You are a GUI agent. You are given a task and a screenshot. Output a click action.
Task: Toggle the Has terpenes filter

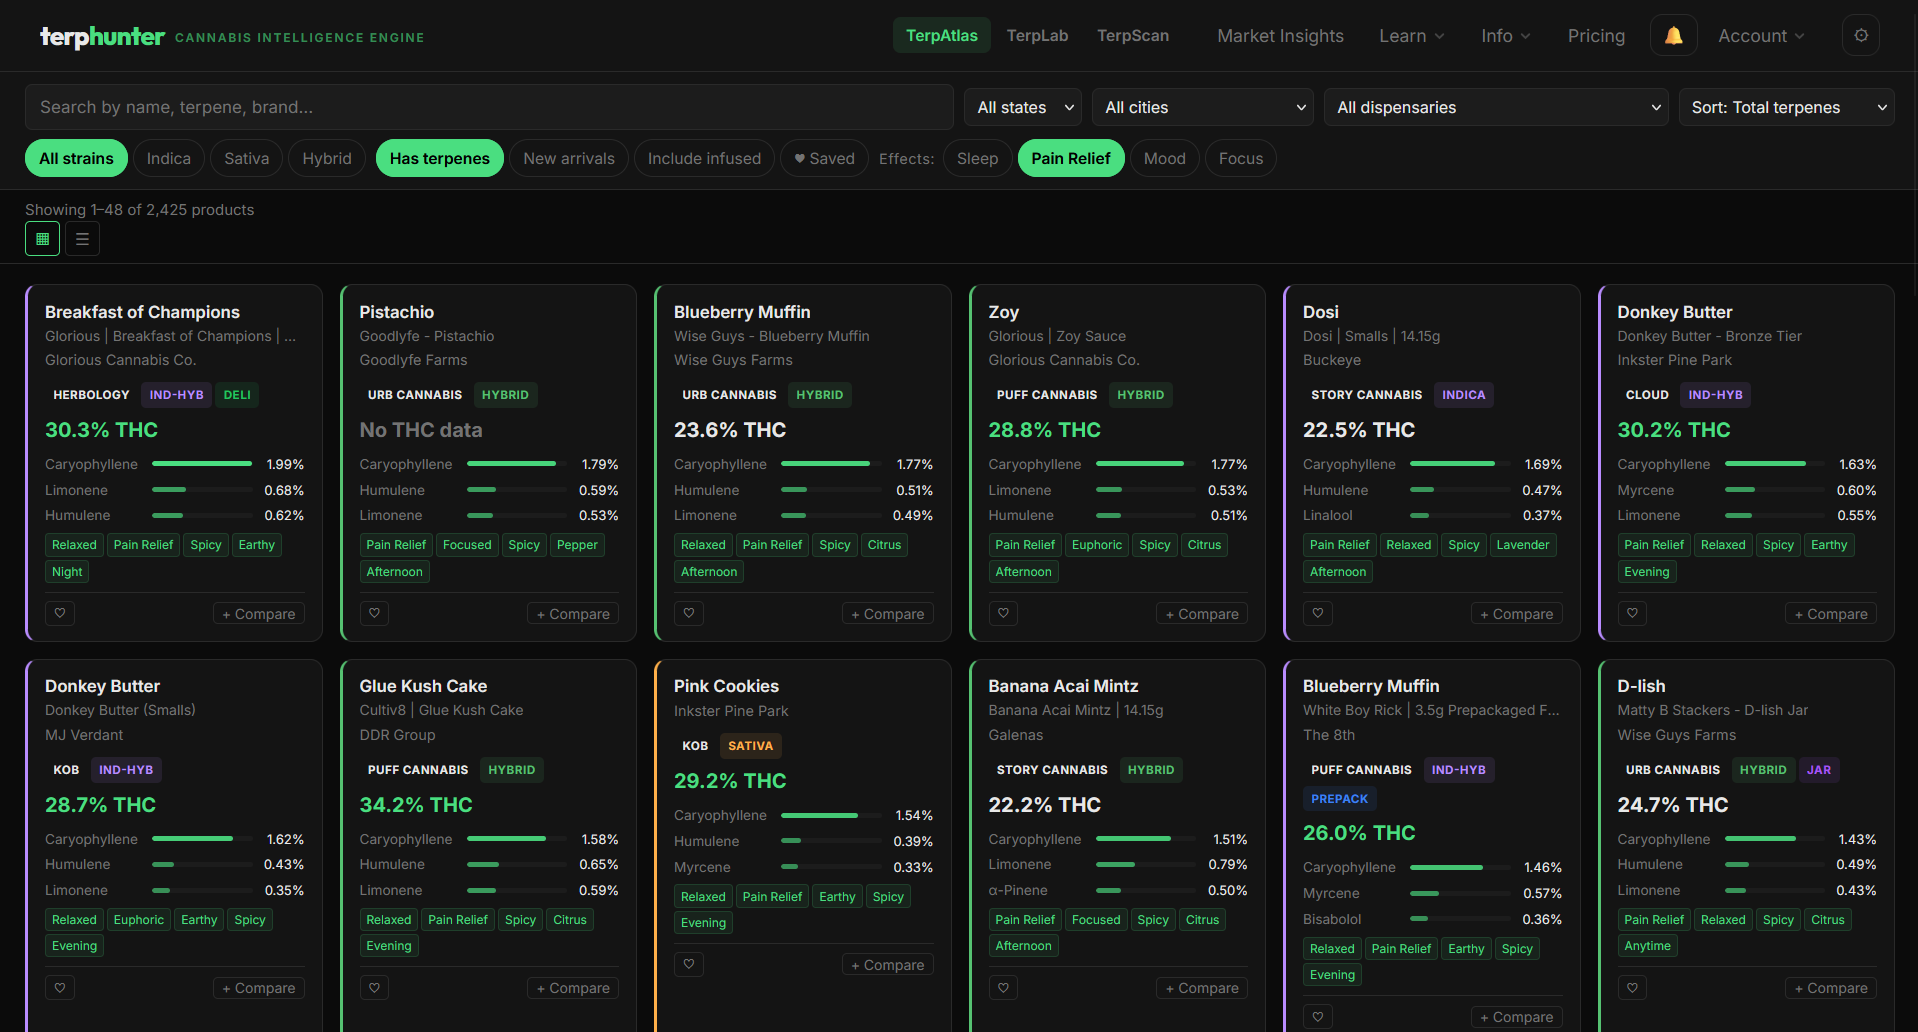pos(439,158)
